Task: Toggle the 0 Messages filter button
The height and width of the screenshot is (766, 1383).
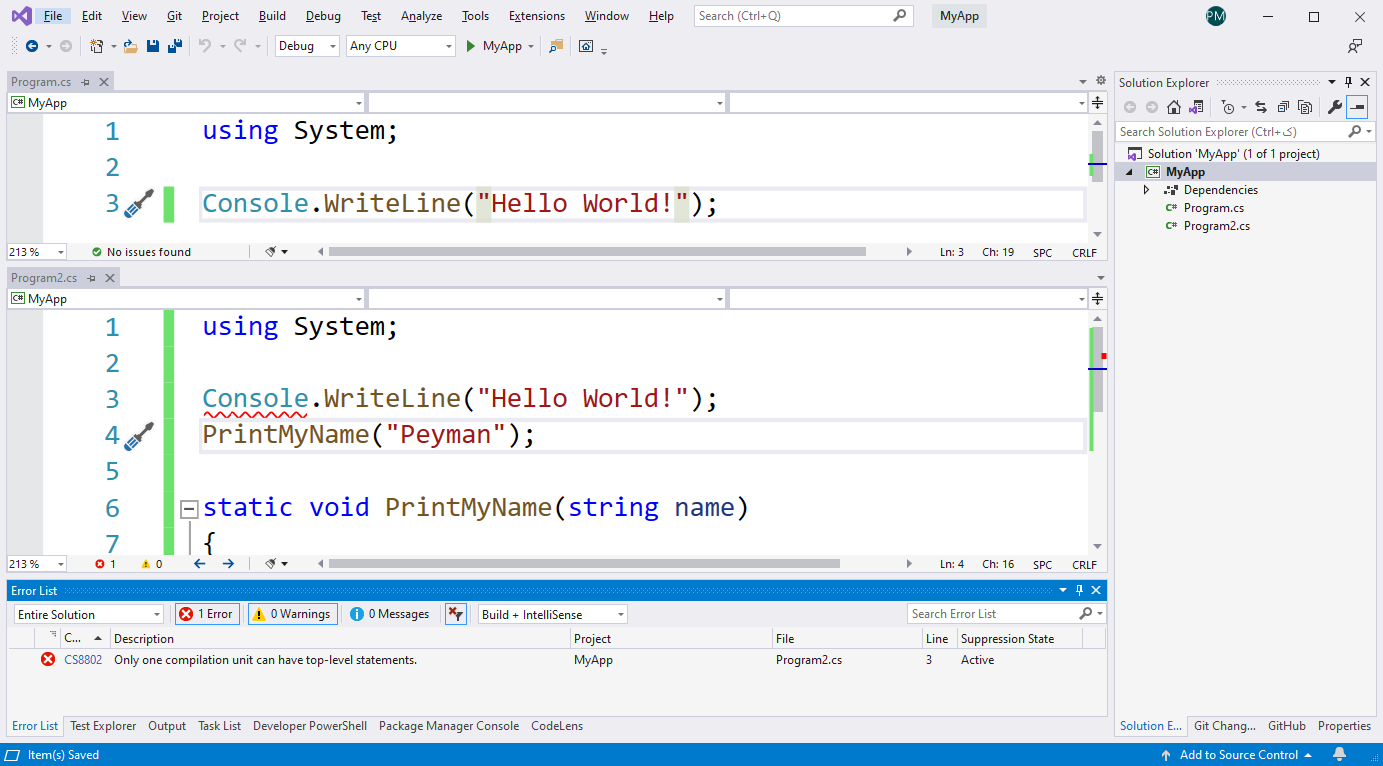Action: tap(390, 614)
